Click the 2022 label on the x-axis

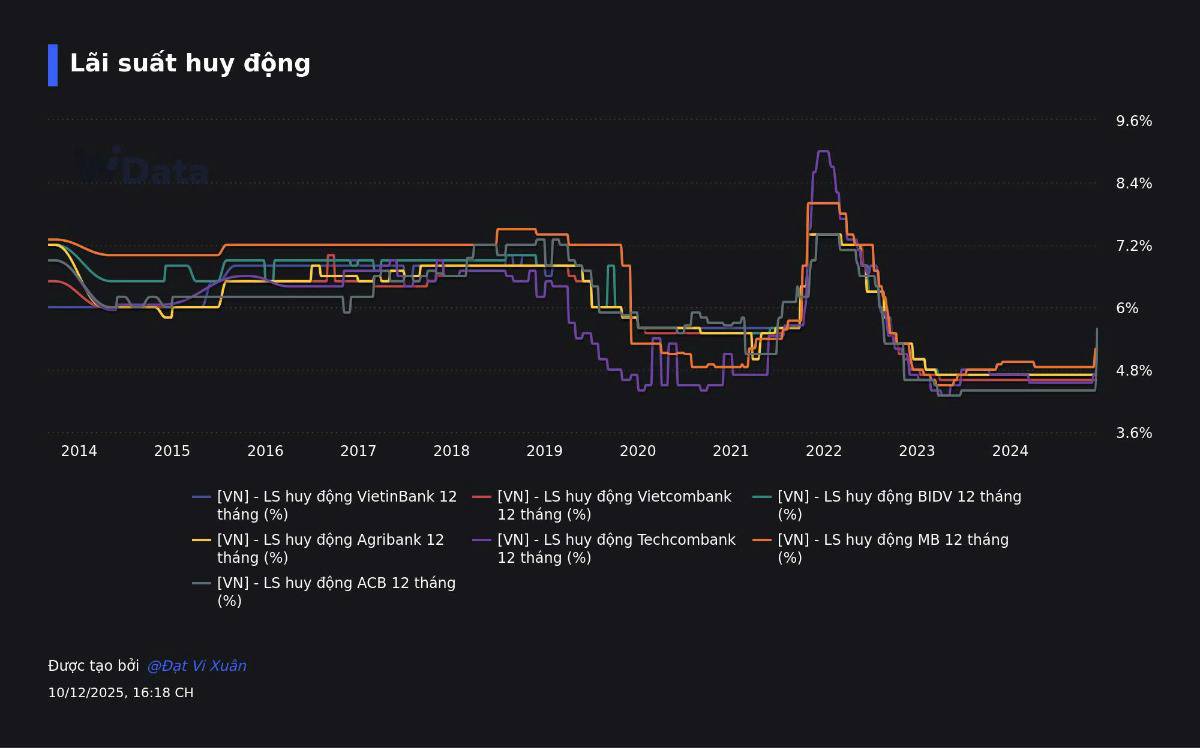[x=824, y=451]
